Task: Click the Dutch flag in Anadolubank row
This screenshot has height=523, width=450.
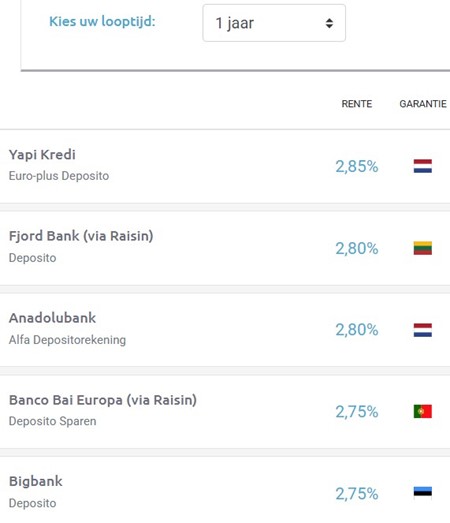Action: tap(423, 330)
